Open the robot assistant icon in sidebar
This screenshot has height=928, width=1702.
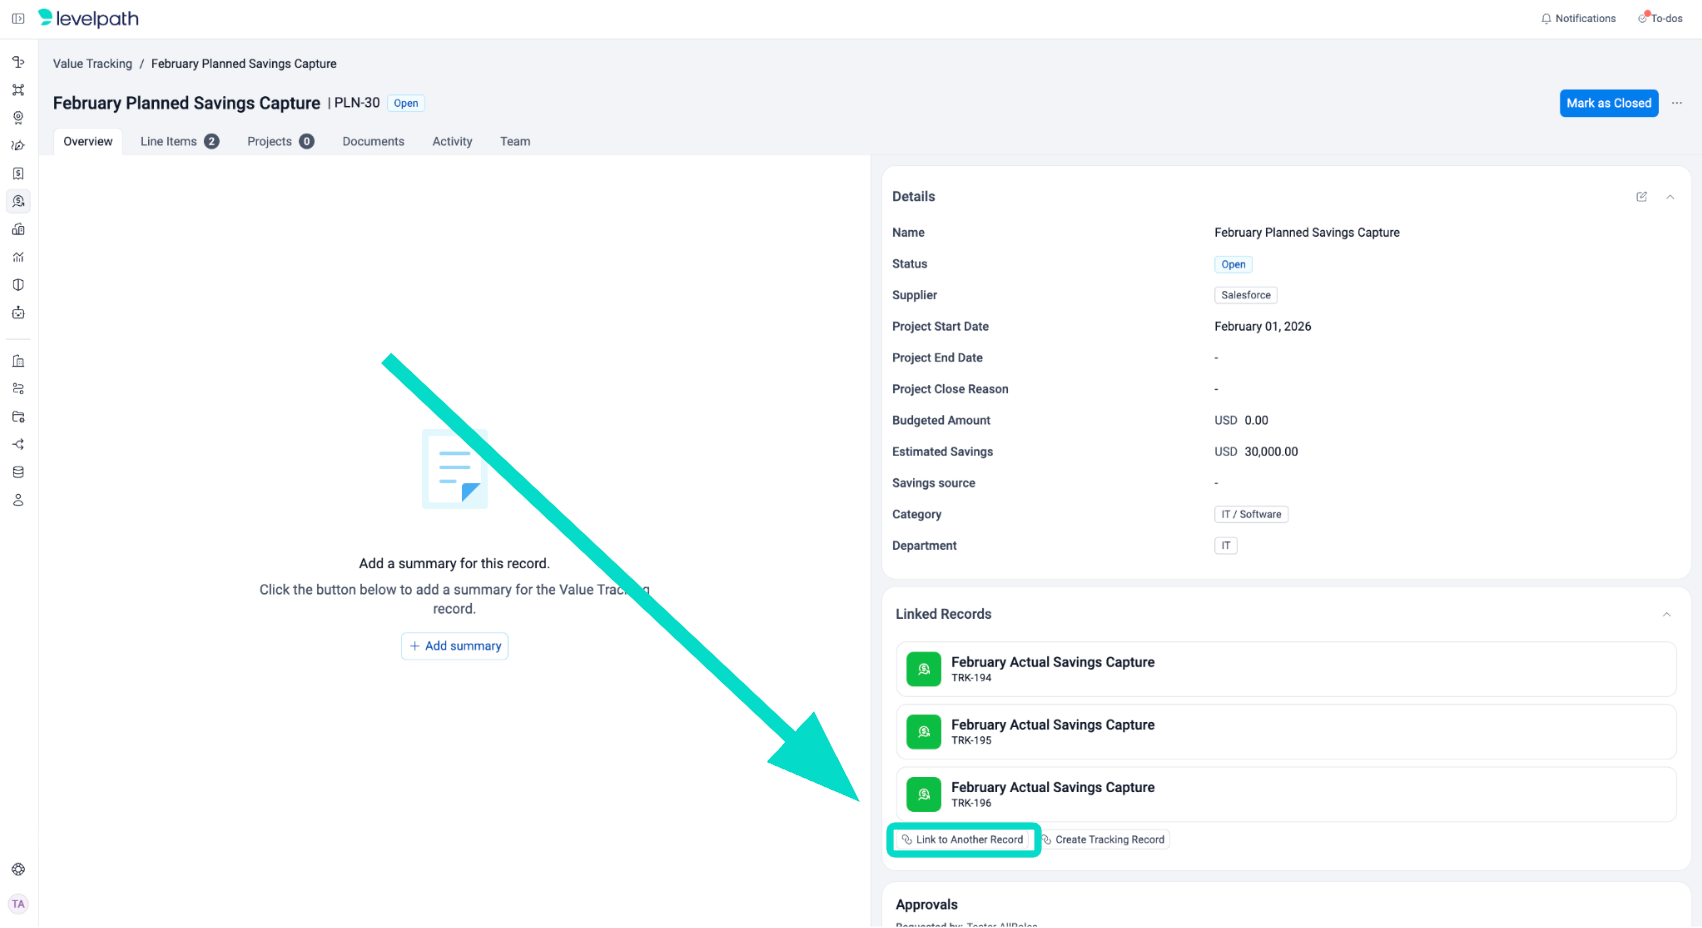[x=18, y=313]
